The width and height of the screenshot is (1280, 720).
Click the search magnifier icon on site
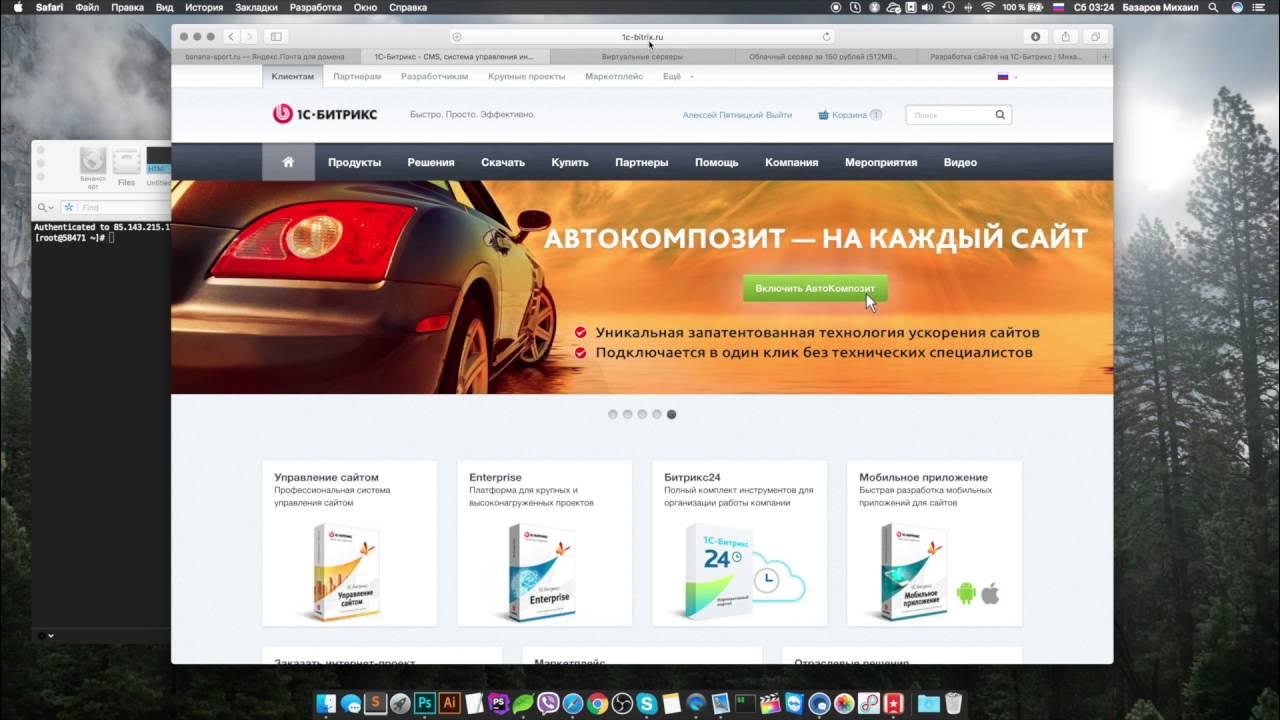pos(1000,115)
